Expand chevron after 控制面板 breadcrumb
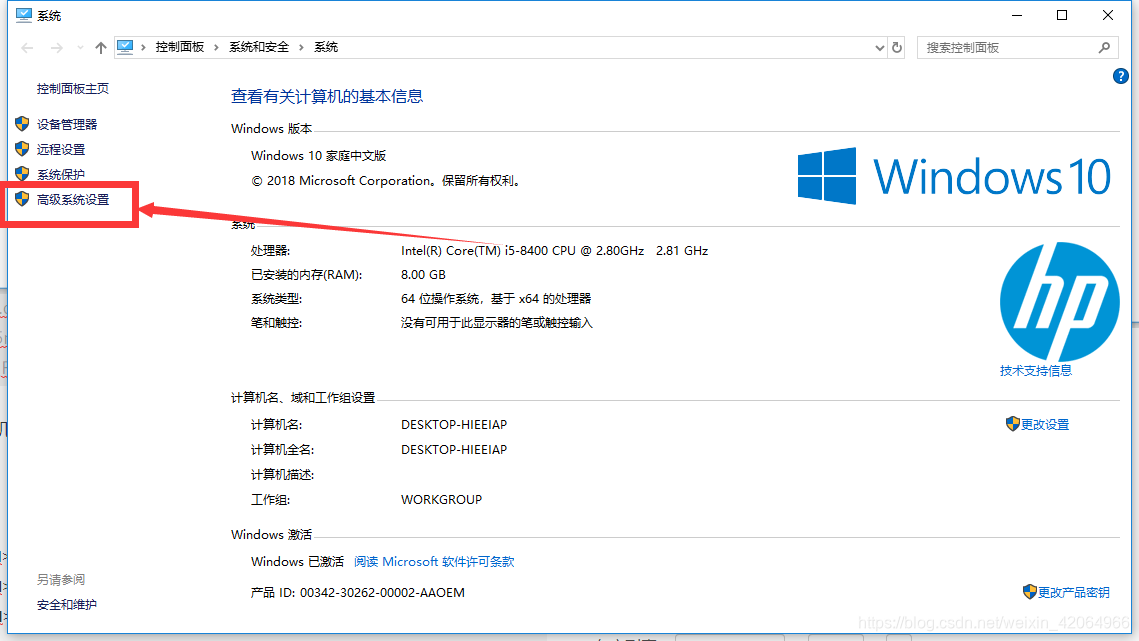The height and width of the screenshot is (641, 1139). [216, 47]
